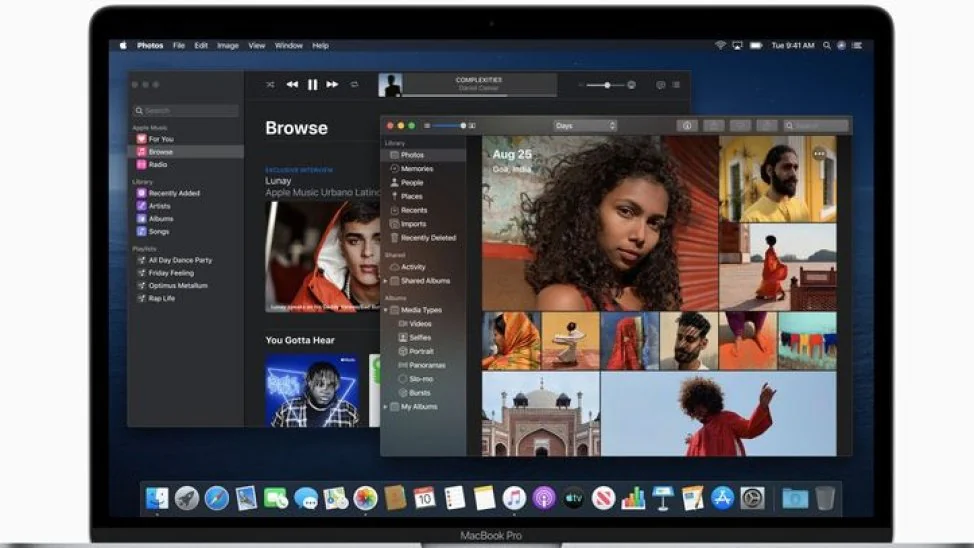Open the Edit menu in menu bar
This screenshot has width=974, height=548.
point(201,45)
